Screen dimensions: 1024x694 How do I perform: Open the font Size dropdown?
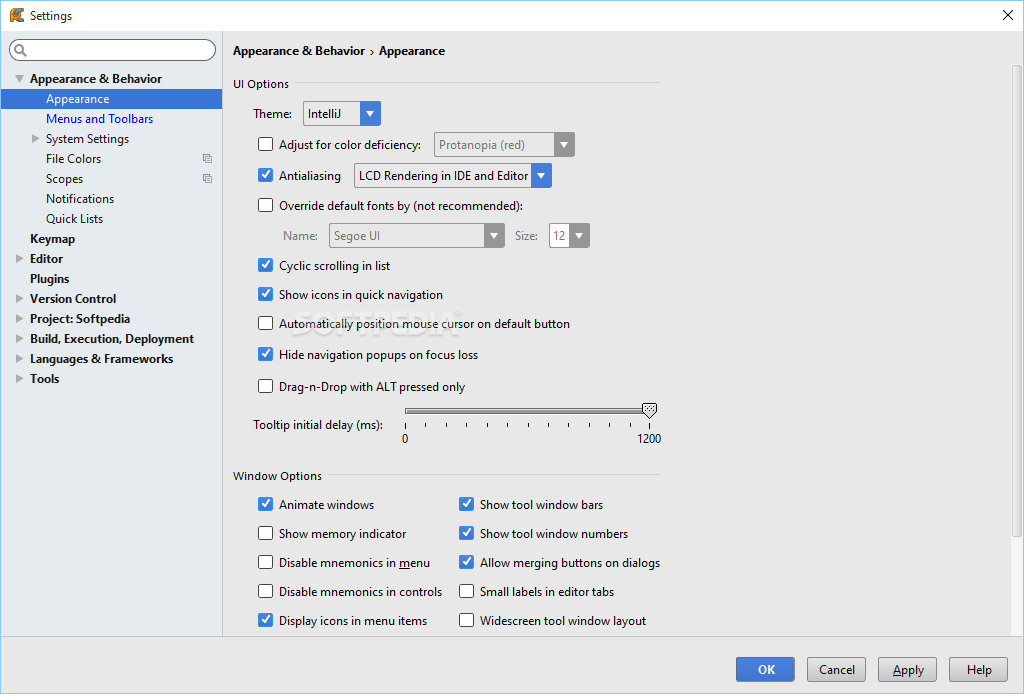578,235
